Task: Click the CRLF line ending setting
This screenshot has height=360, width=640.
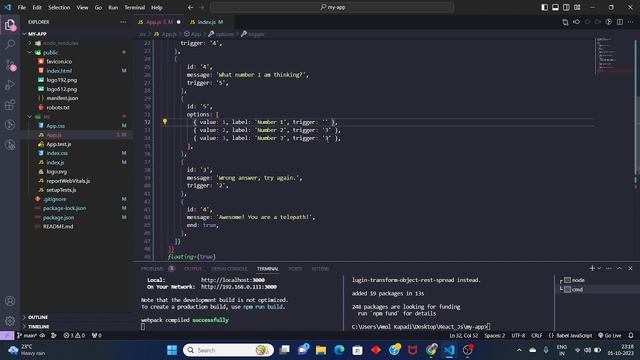Action: [537, 336]
